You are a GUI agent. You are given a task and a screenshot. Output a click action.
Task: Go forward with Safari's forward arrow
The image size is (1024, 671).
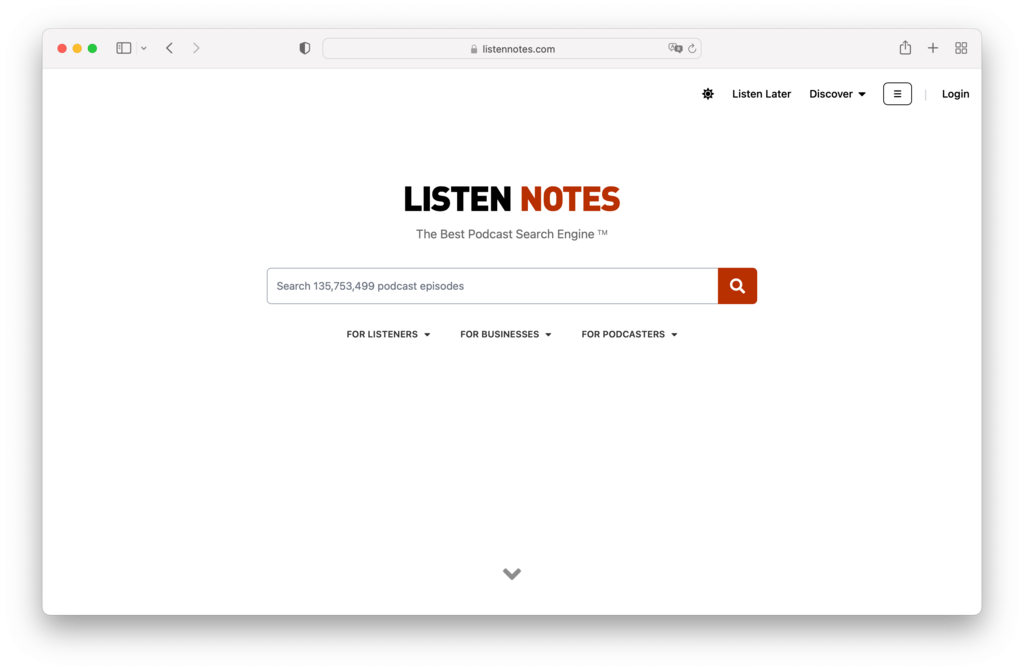click(x=196, y=48)
